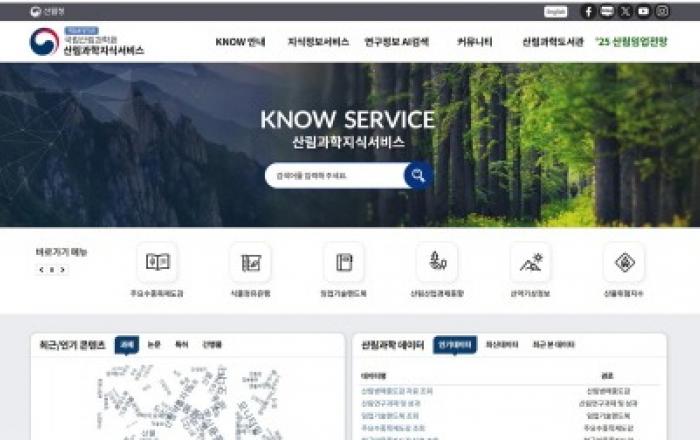Open the mountain and sun weather icon

530,262
